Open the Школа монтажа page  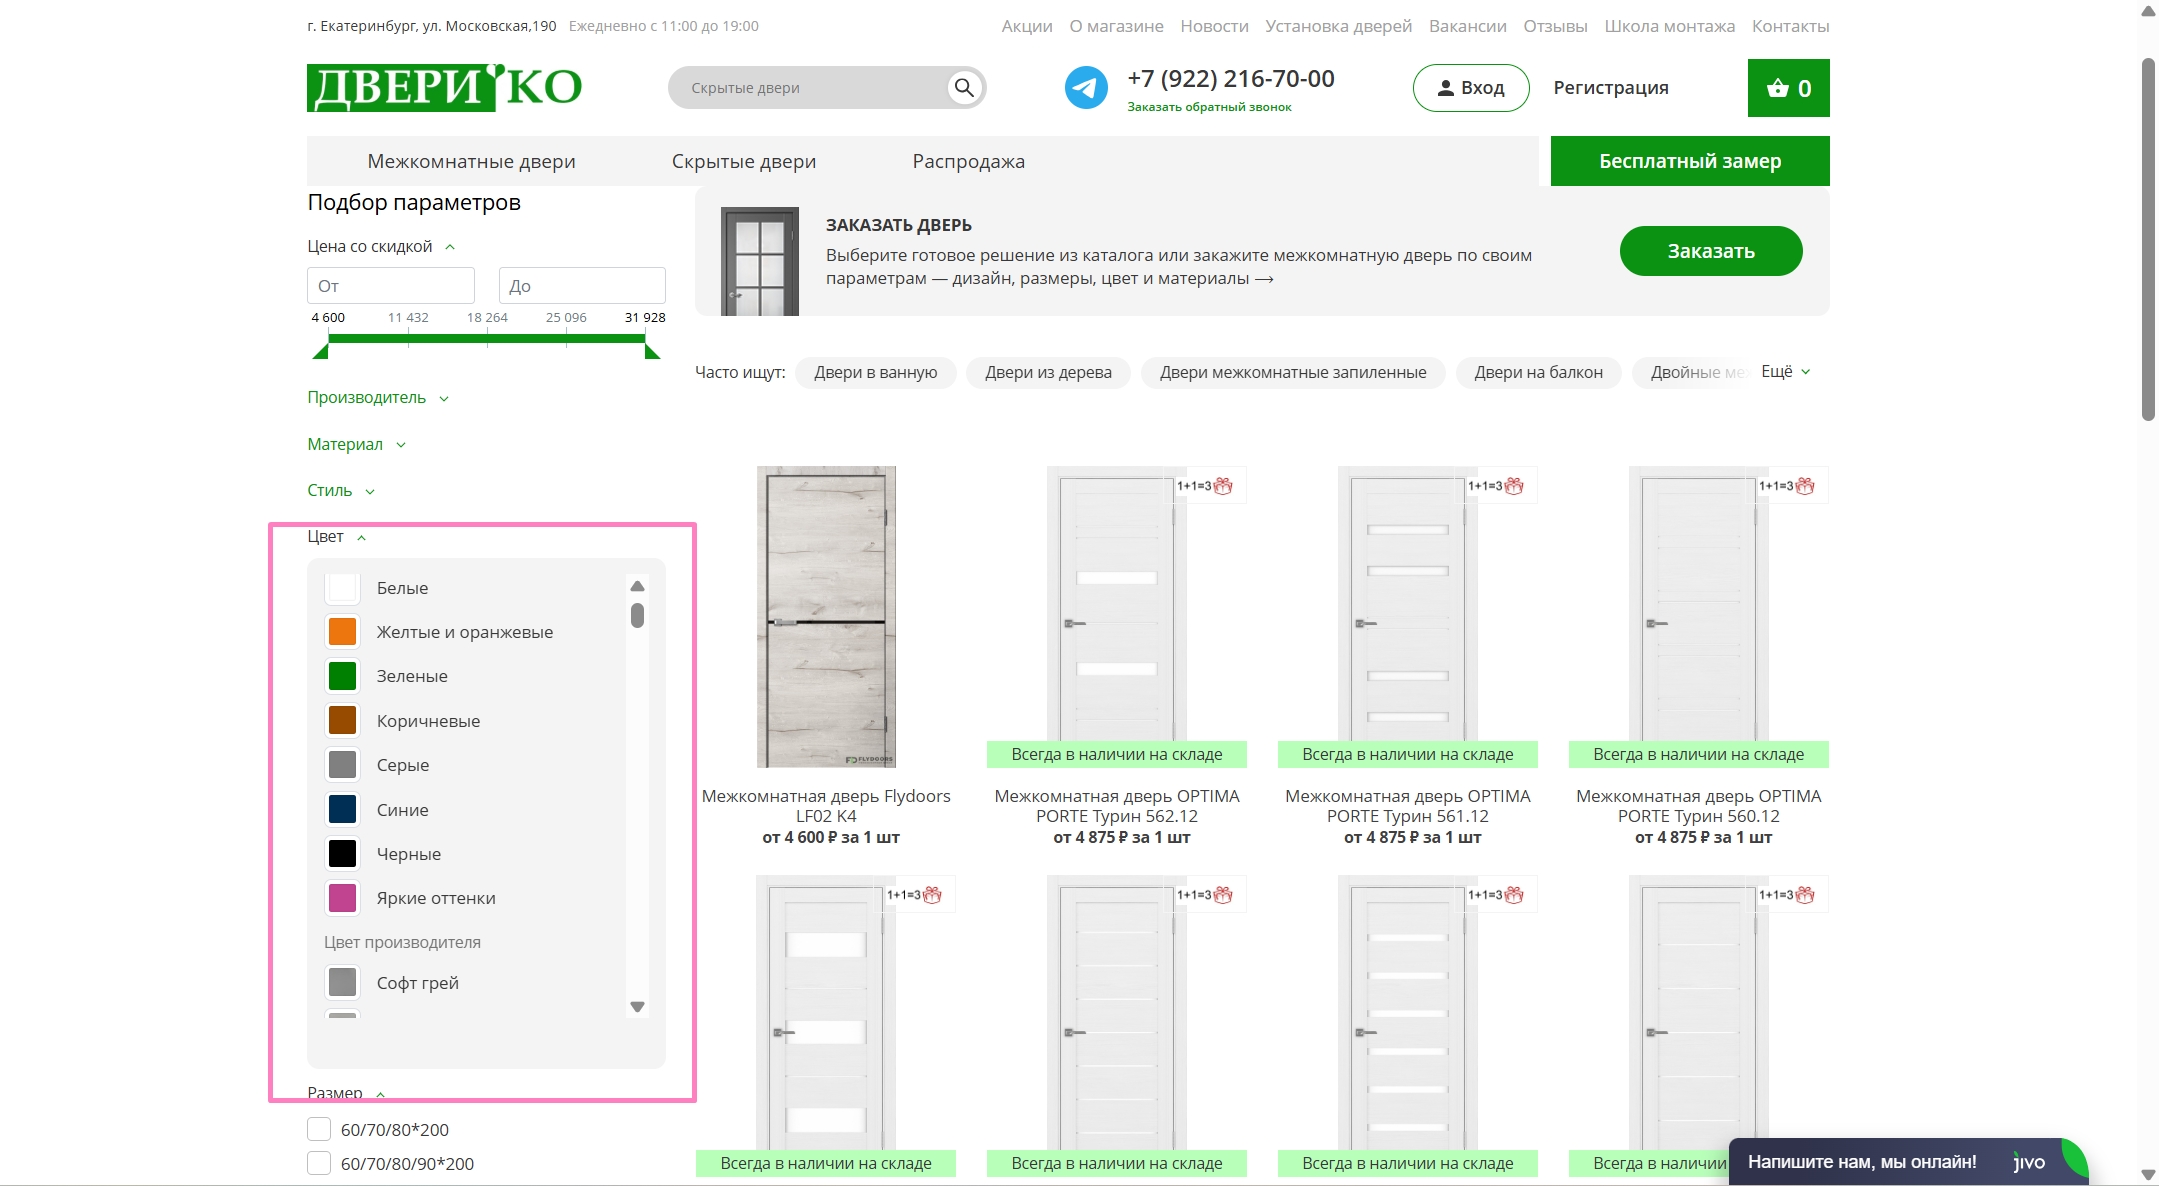pyautogui.click(x=1669, y=26)
